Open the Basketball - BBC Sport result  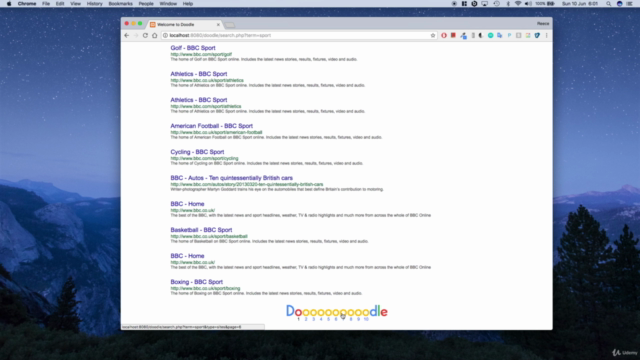point(201,230)
